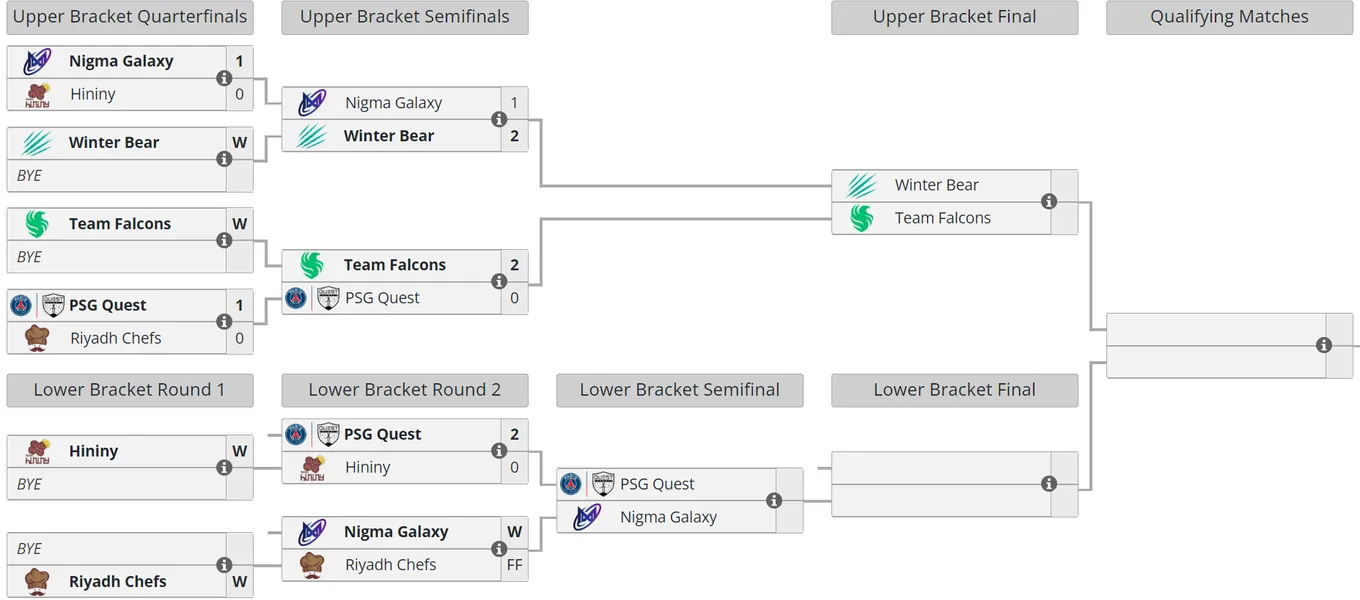Open info icon for Upper Bracket Final match
This screenshot has height=600, width=1360.
click(x=1049, y=201)
